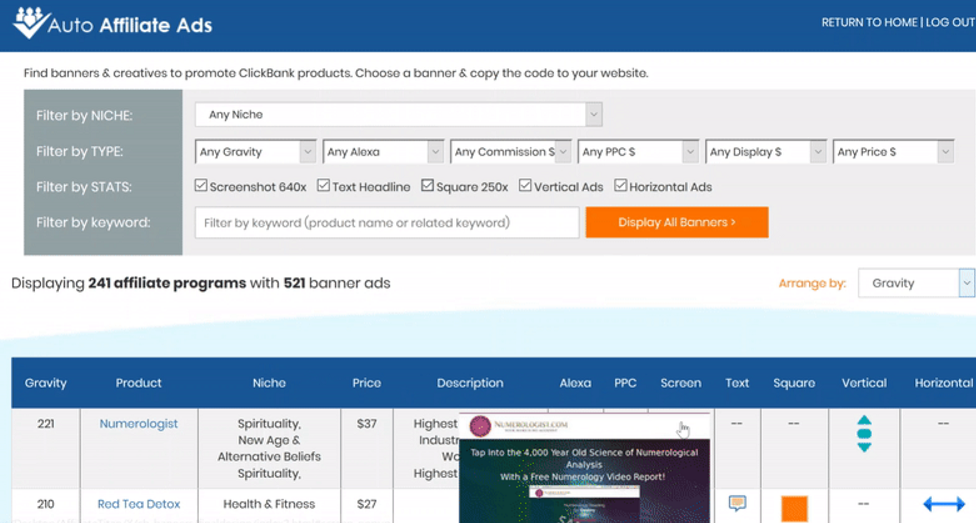
Task: Open Numerologist vertical banner icon
Action: click(x=864, y=433)
